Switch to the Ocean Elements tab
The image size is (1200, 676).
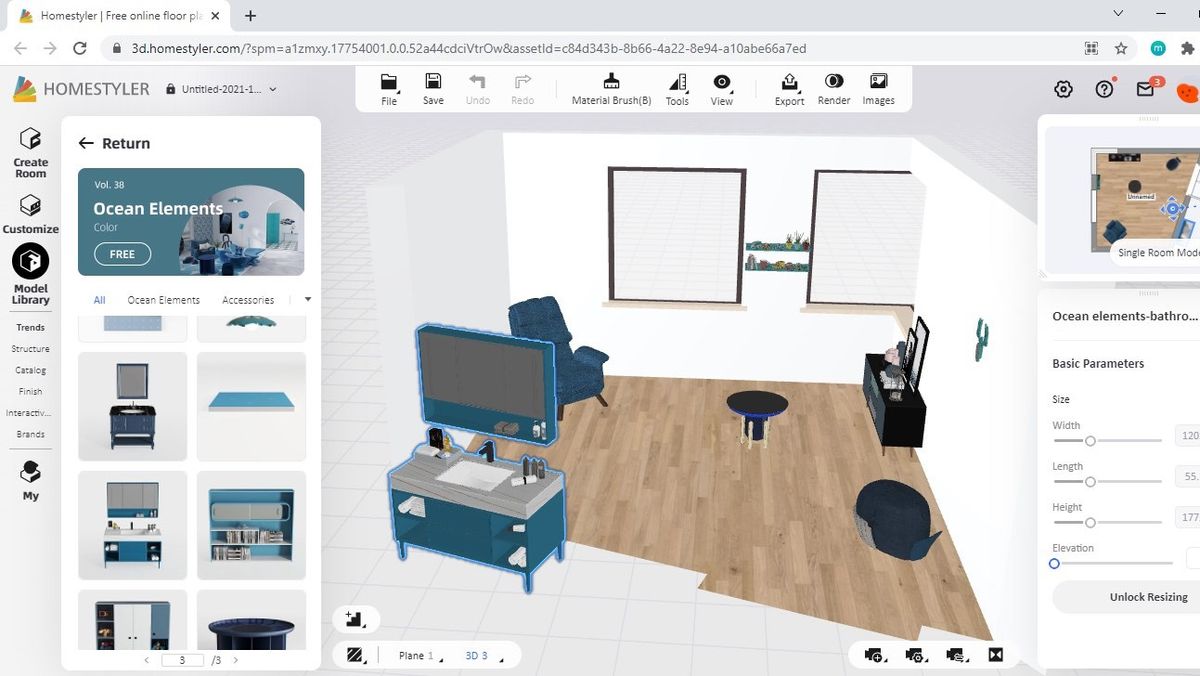tap(163, 299)
